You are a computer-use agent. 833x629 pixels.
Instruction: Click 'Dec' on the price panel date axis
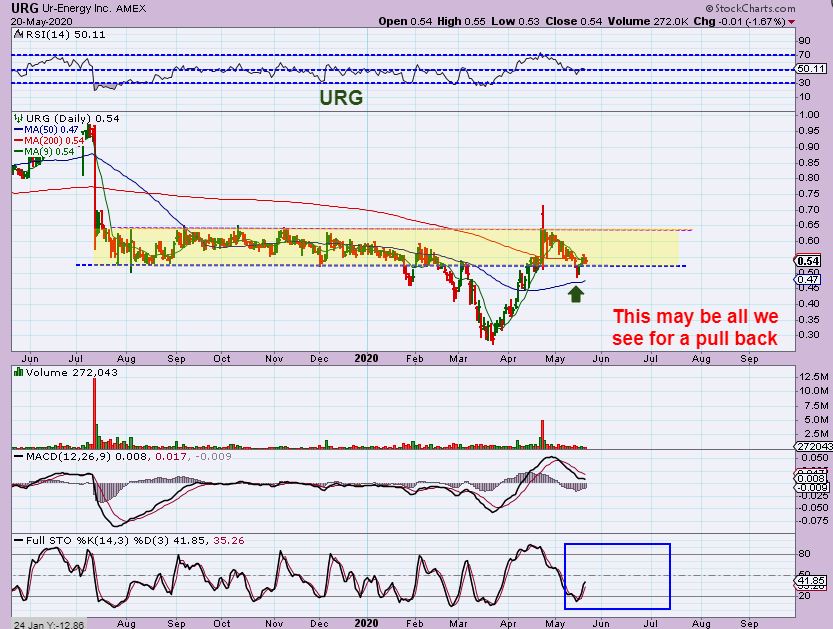319,359
